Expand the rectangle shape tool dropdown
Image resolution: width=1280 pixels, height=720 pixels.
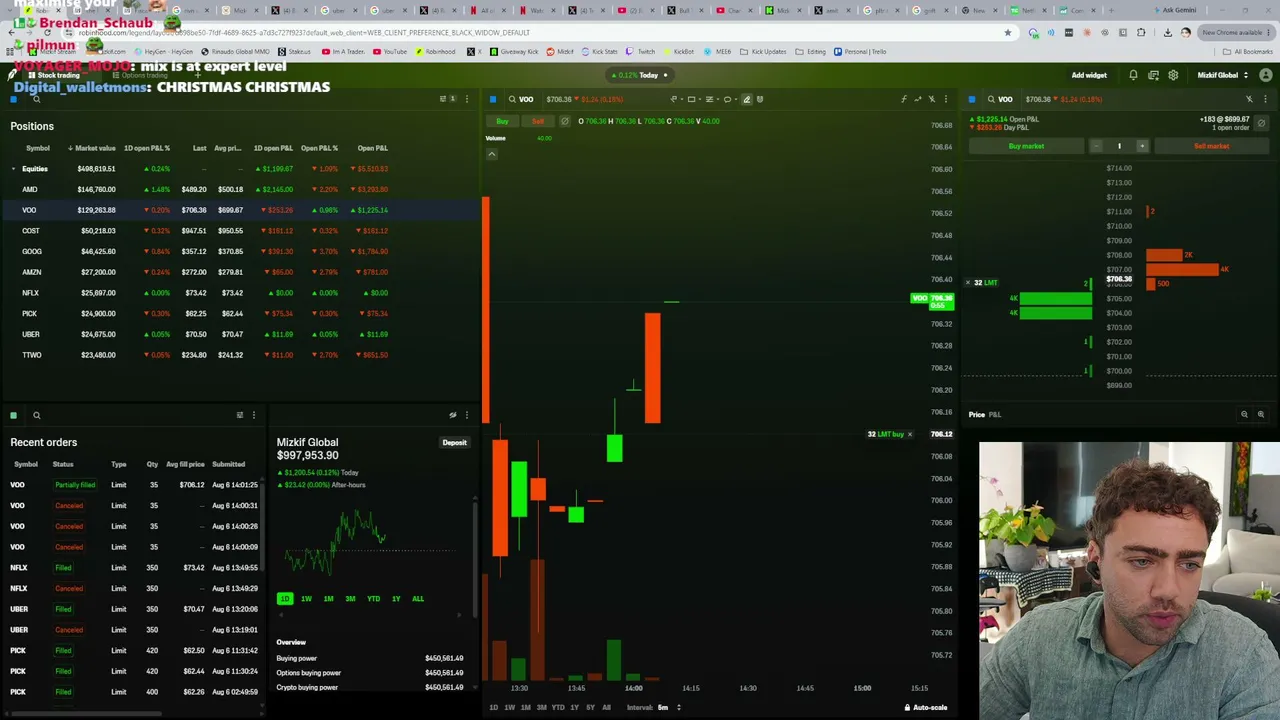click(698, 99)
